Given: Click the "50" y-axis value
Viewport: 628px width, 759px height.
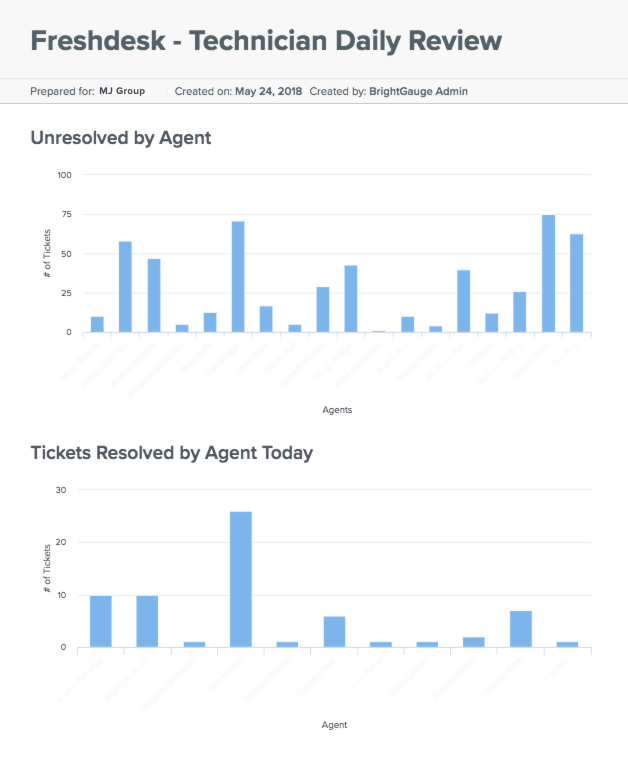Looking at the screenshot, I should (66, 254).
